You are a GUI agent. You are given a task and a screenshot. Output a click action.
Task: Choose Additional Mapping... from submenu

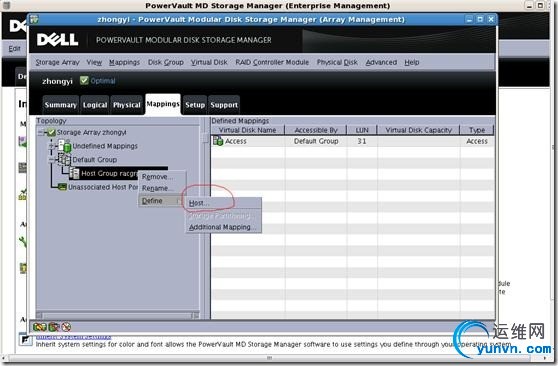(x=223, y=227)
